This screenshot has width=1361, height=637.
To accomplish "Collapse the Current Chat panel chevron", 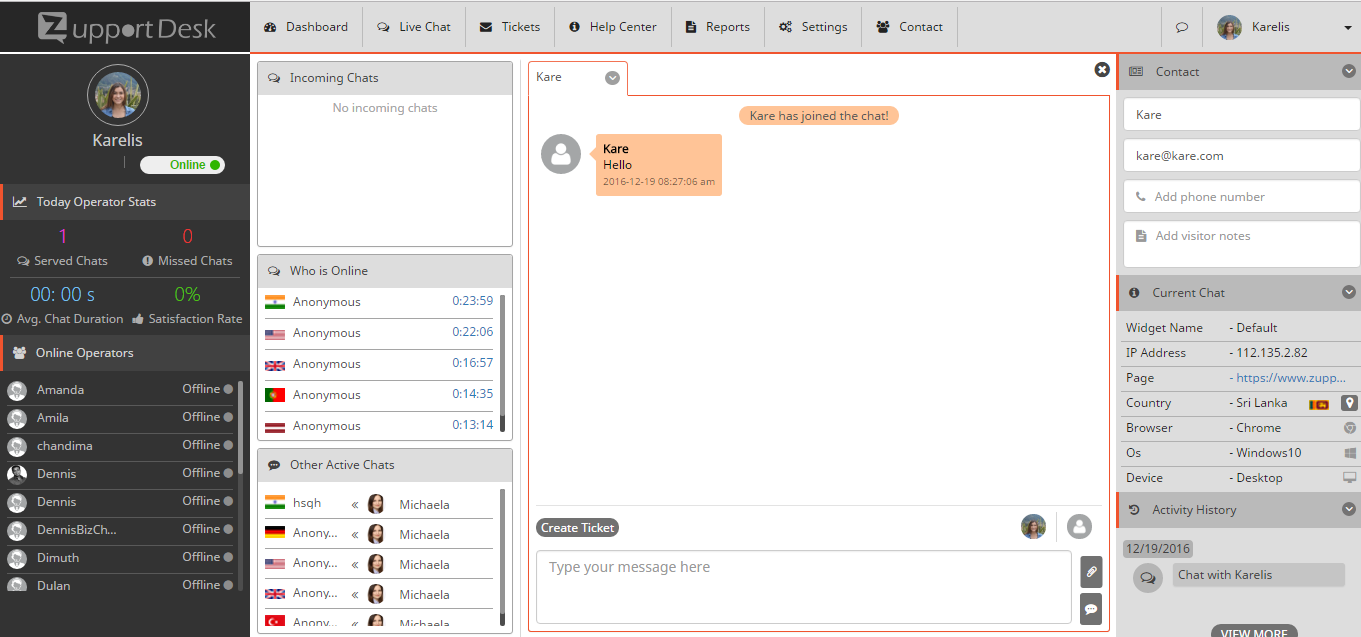I will click(1349, 292).
